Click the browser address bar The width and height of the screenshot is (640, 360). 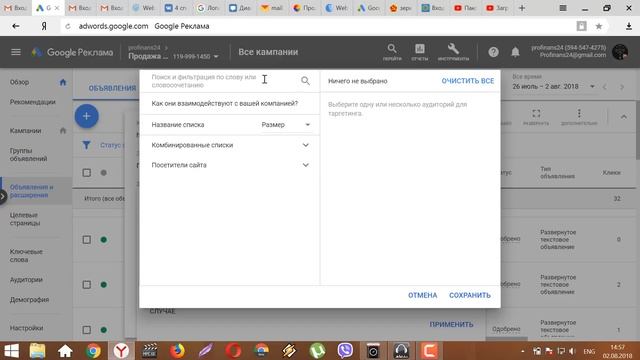318,26
